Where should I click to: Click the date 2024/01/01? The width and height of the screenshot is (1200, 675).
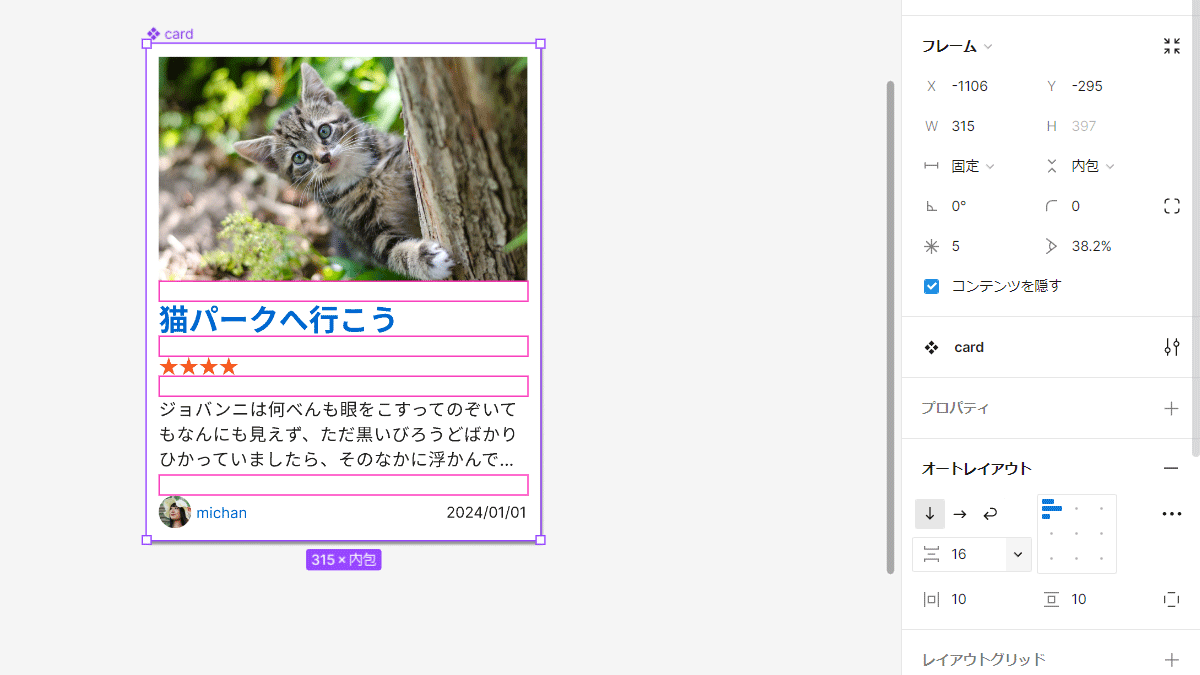coord(486,513)
